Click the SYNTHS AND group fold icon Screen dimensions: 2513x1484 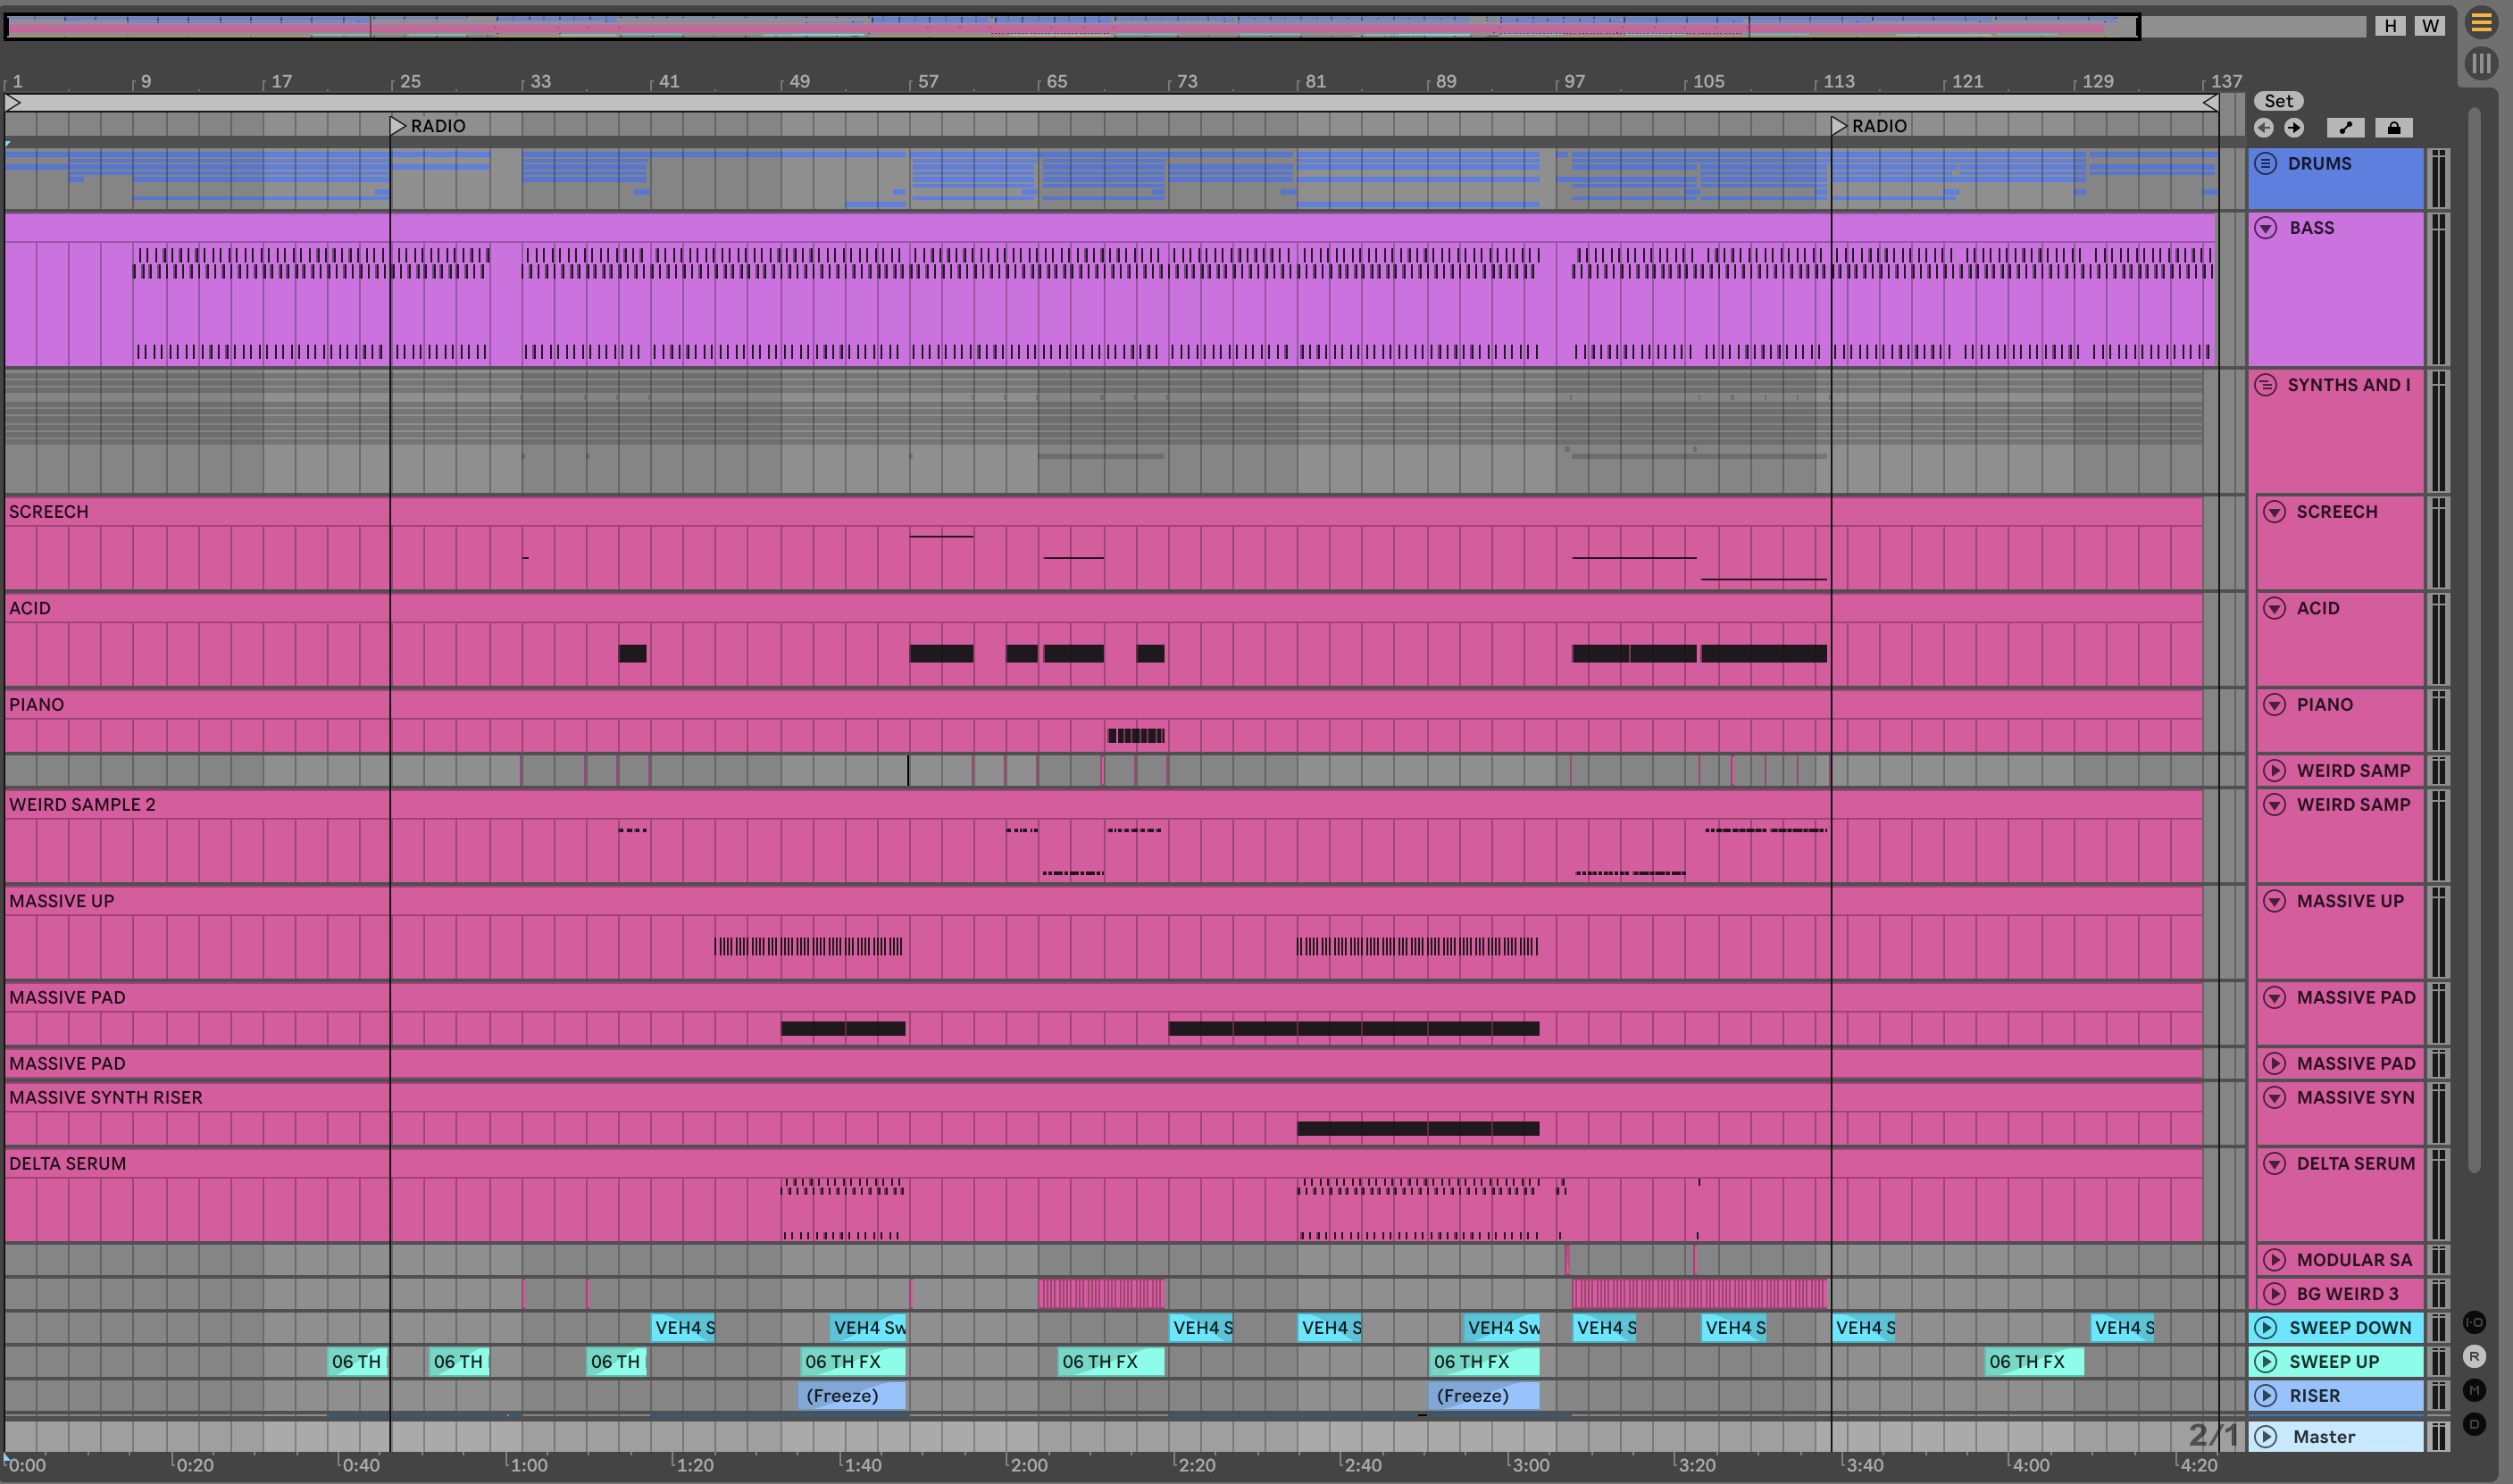click(x=2266, y=385)
